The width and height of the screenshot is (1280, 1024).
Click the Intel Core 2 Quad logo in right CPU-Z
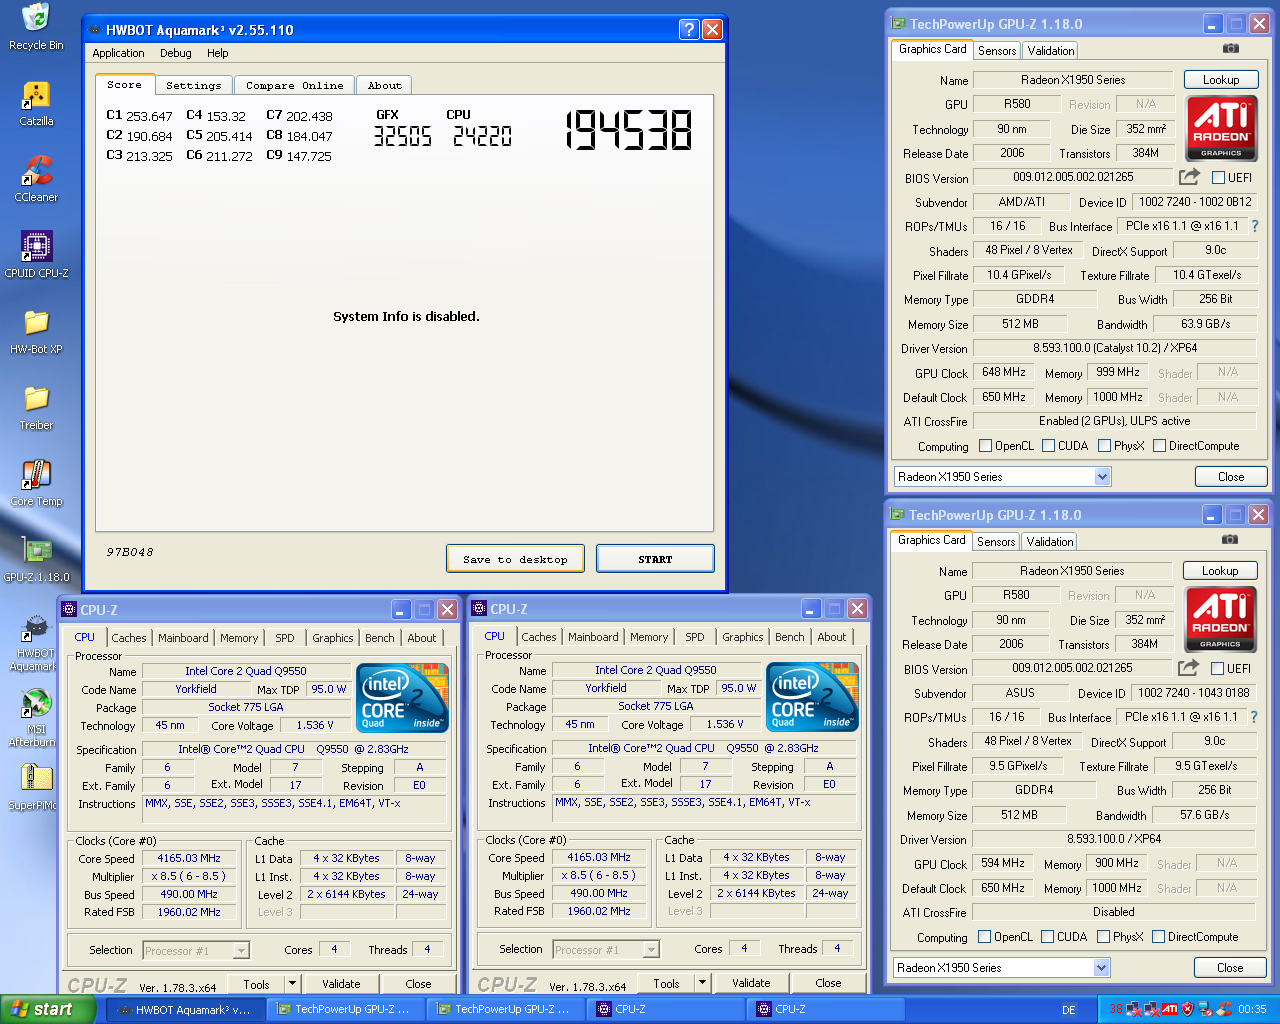(812, 696)
